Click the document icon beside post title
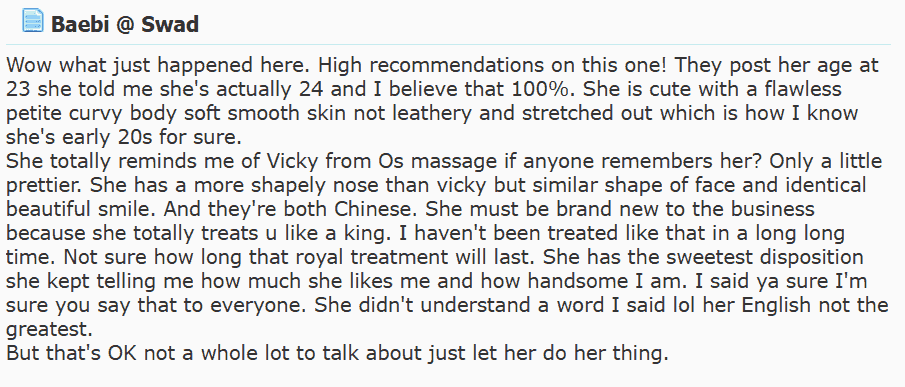Screen dimensions: 905x387 click(33, 20)
